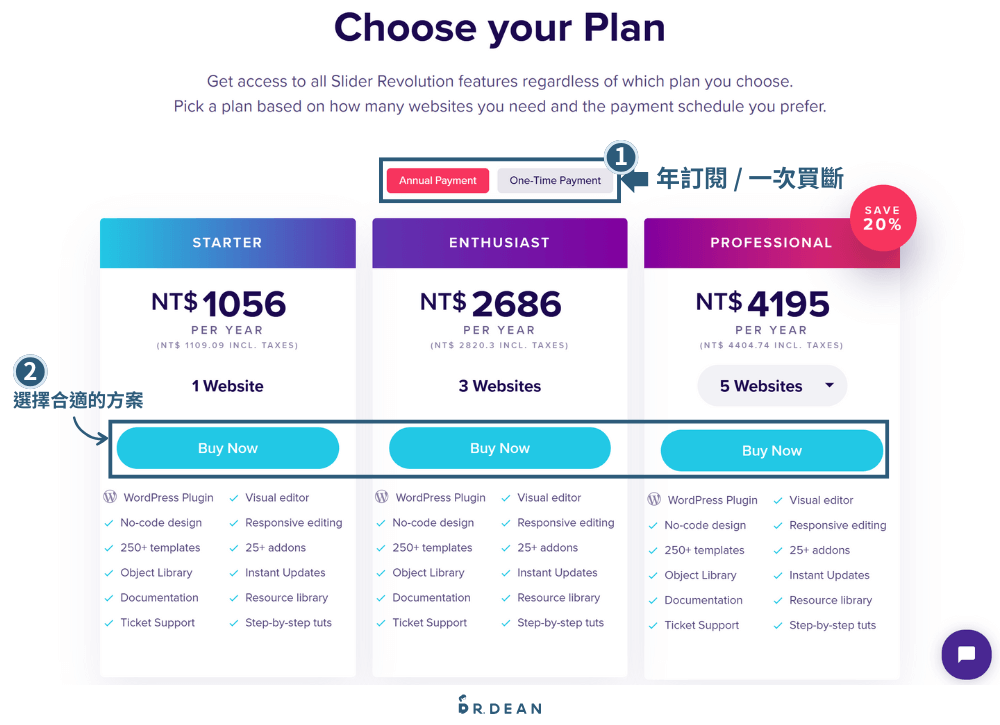Click the WordPress Plugin icon in Professional column

point(655,500)
